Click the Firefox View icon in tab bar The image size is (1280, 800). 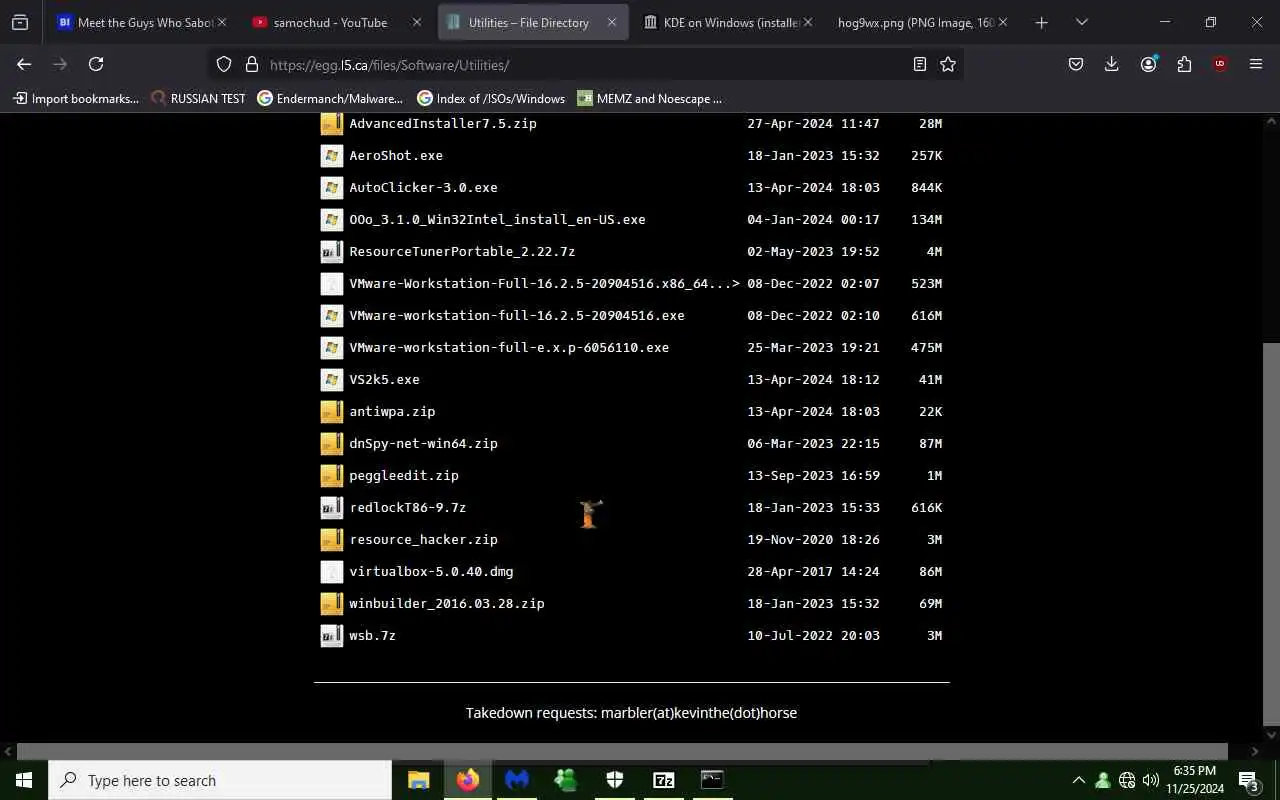pyautogui.click(x=20, y=22)
